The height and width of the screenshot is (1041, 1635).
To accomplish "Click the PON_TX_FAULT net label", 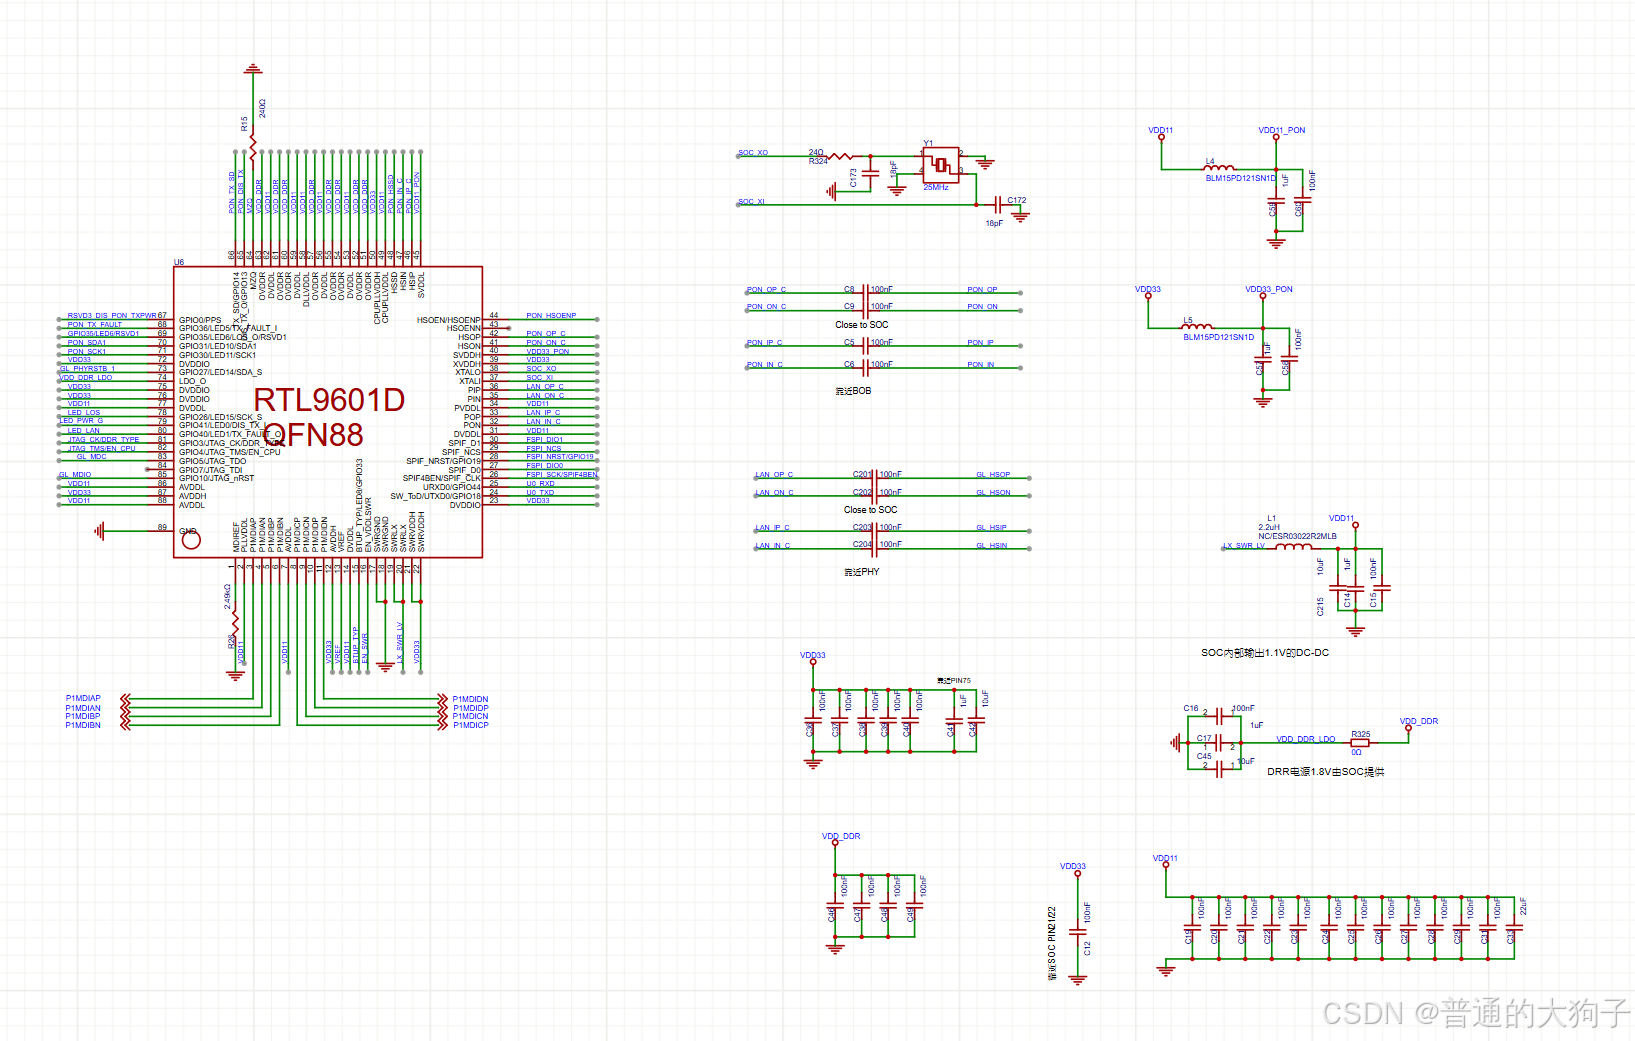I will tap(95, 324).
